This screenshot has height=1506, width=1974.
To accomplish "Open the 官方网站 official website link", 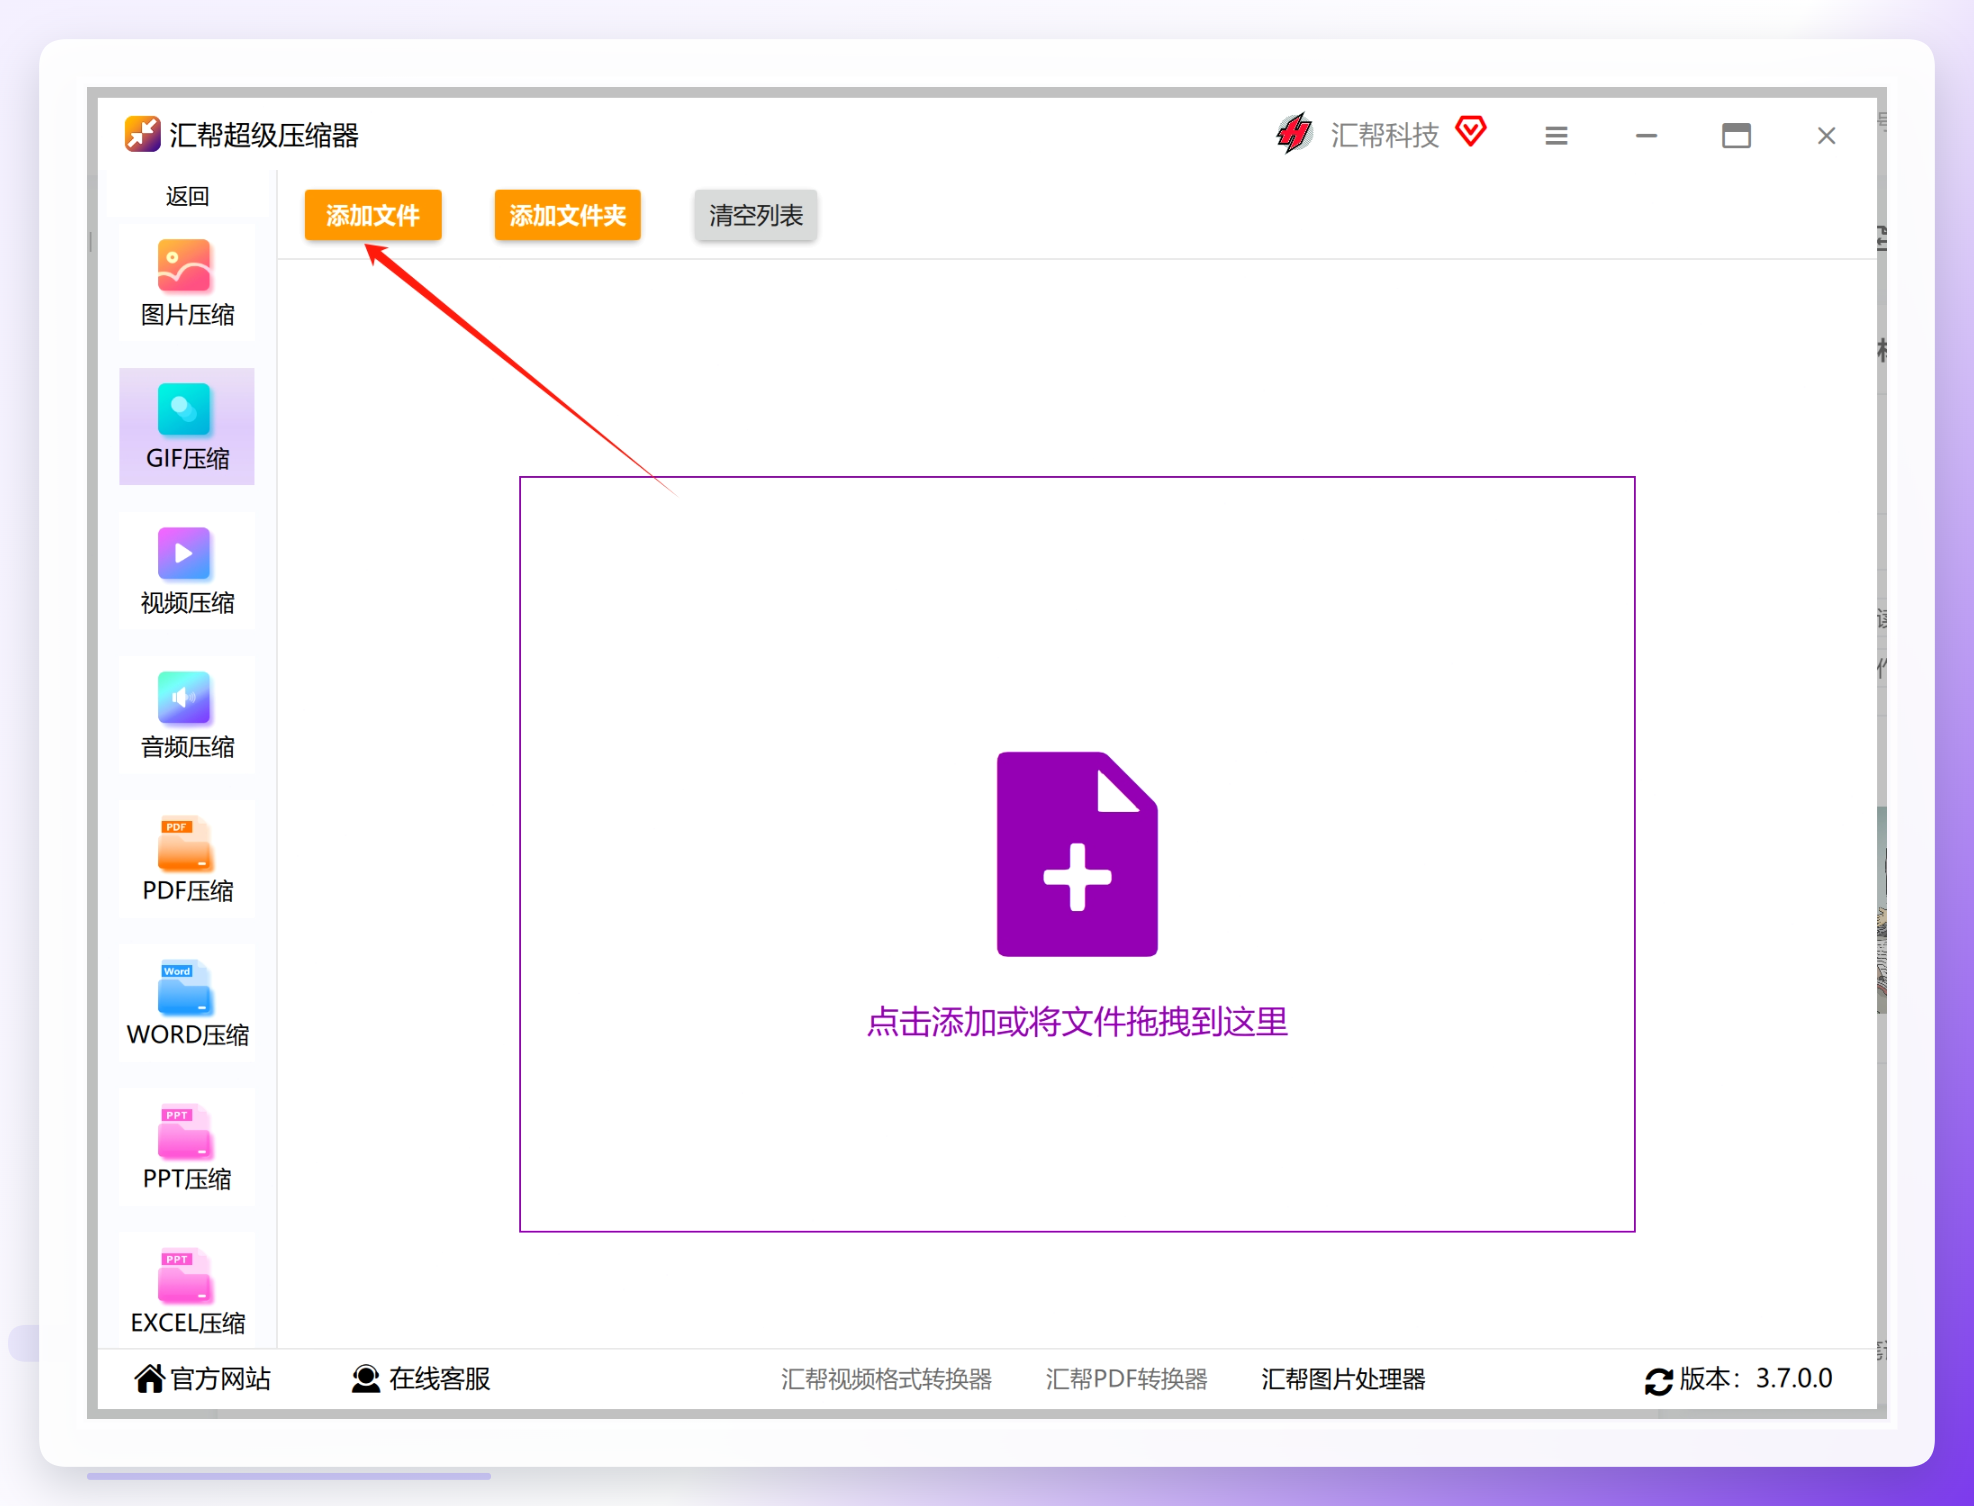I will (x=203, y=1379).
